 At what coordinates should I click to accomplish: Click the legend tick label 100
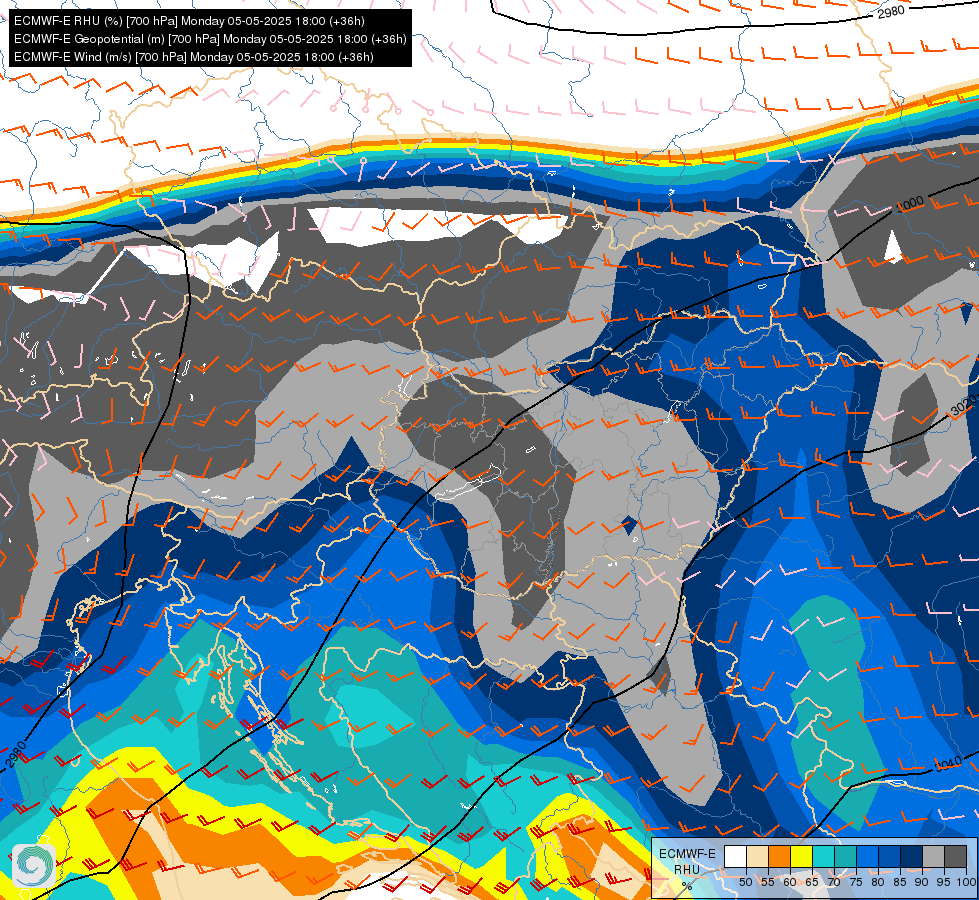(967, 882)
